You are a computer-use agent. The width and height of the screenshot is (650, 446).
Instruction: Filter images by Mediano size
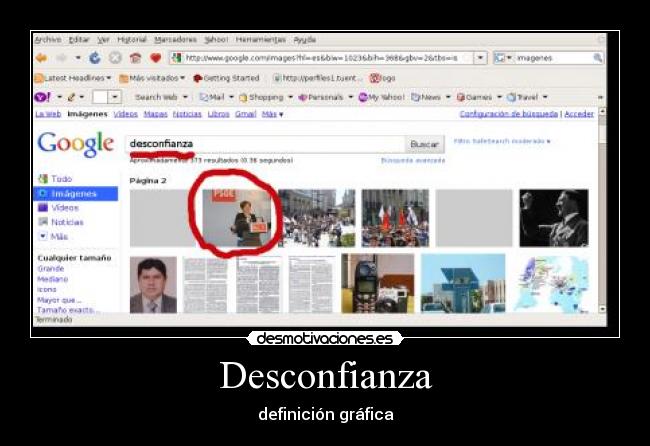coord(53,279)
